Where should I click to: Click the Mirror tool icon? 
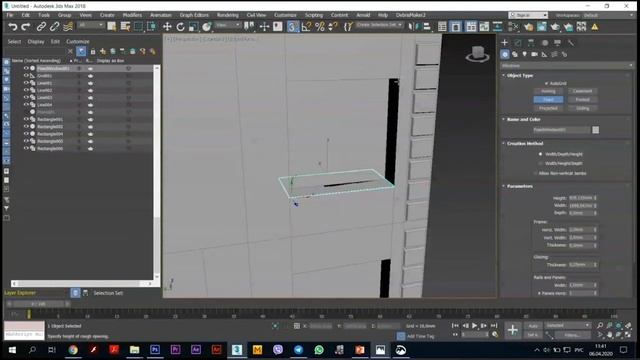(x=413, y=27)
